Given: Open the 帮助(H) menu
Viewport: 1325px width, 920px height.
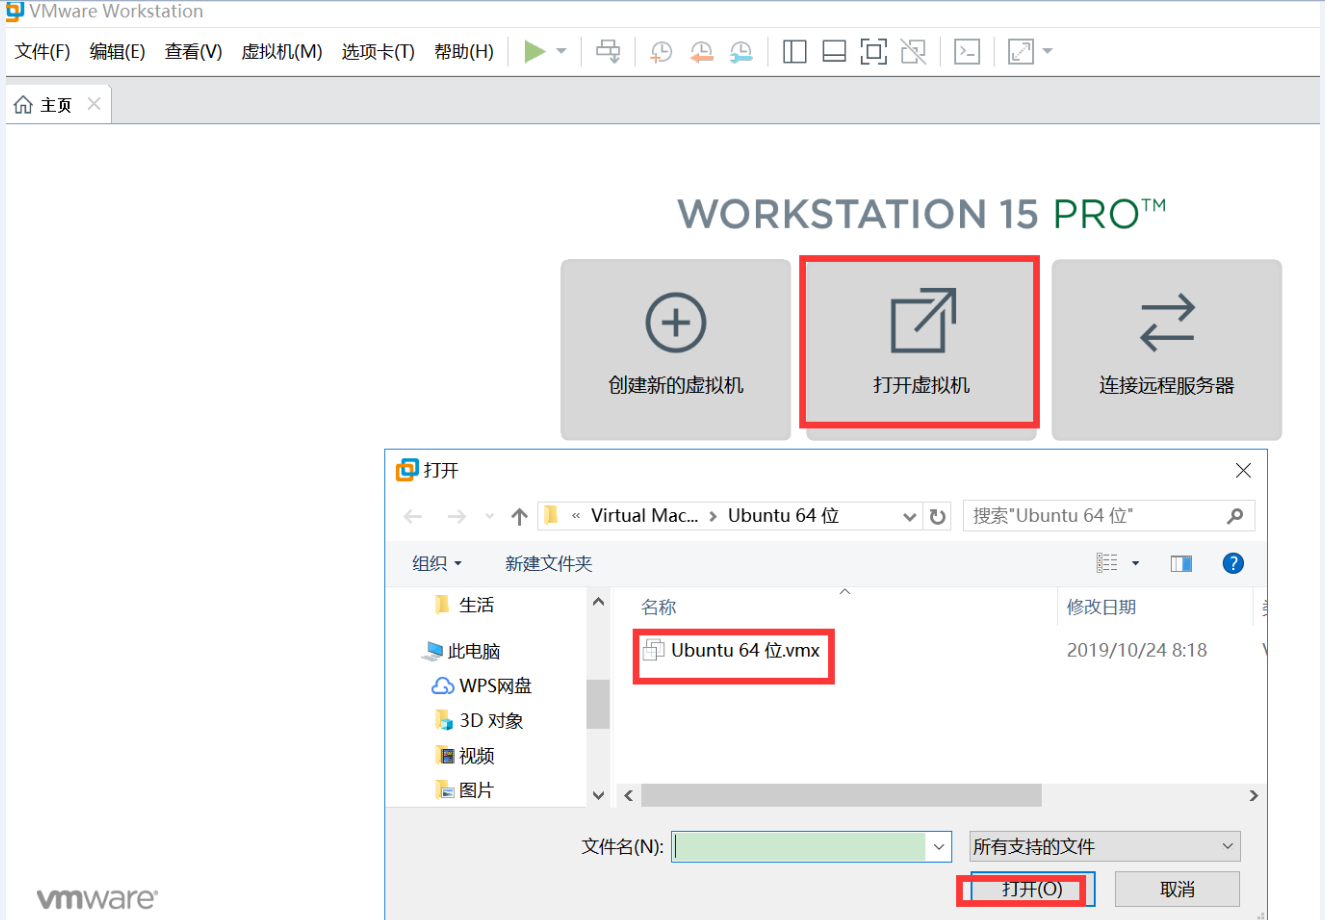Looking at the screenshot, I should pos(464,51).
